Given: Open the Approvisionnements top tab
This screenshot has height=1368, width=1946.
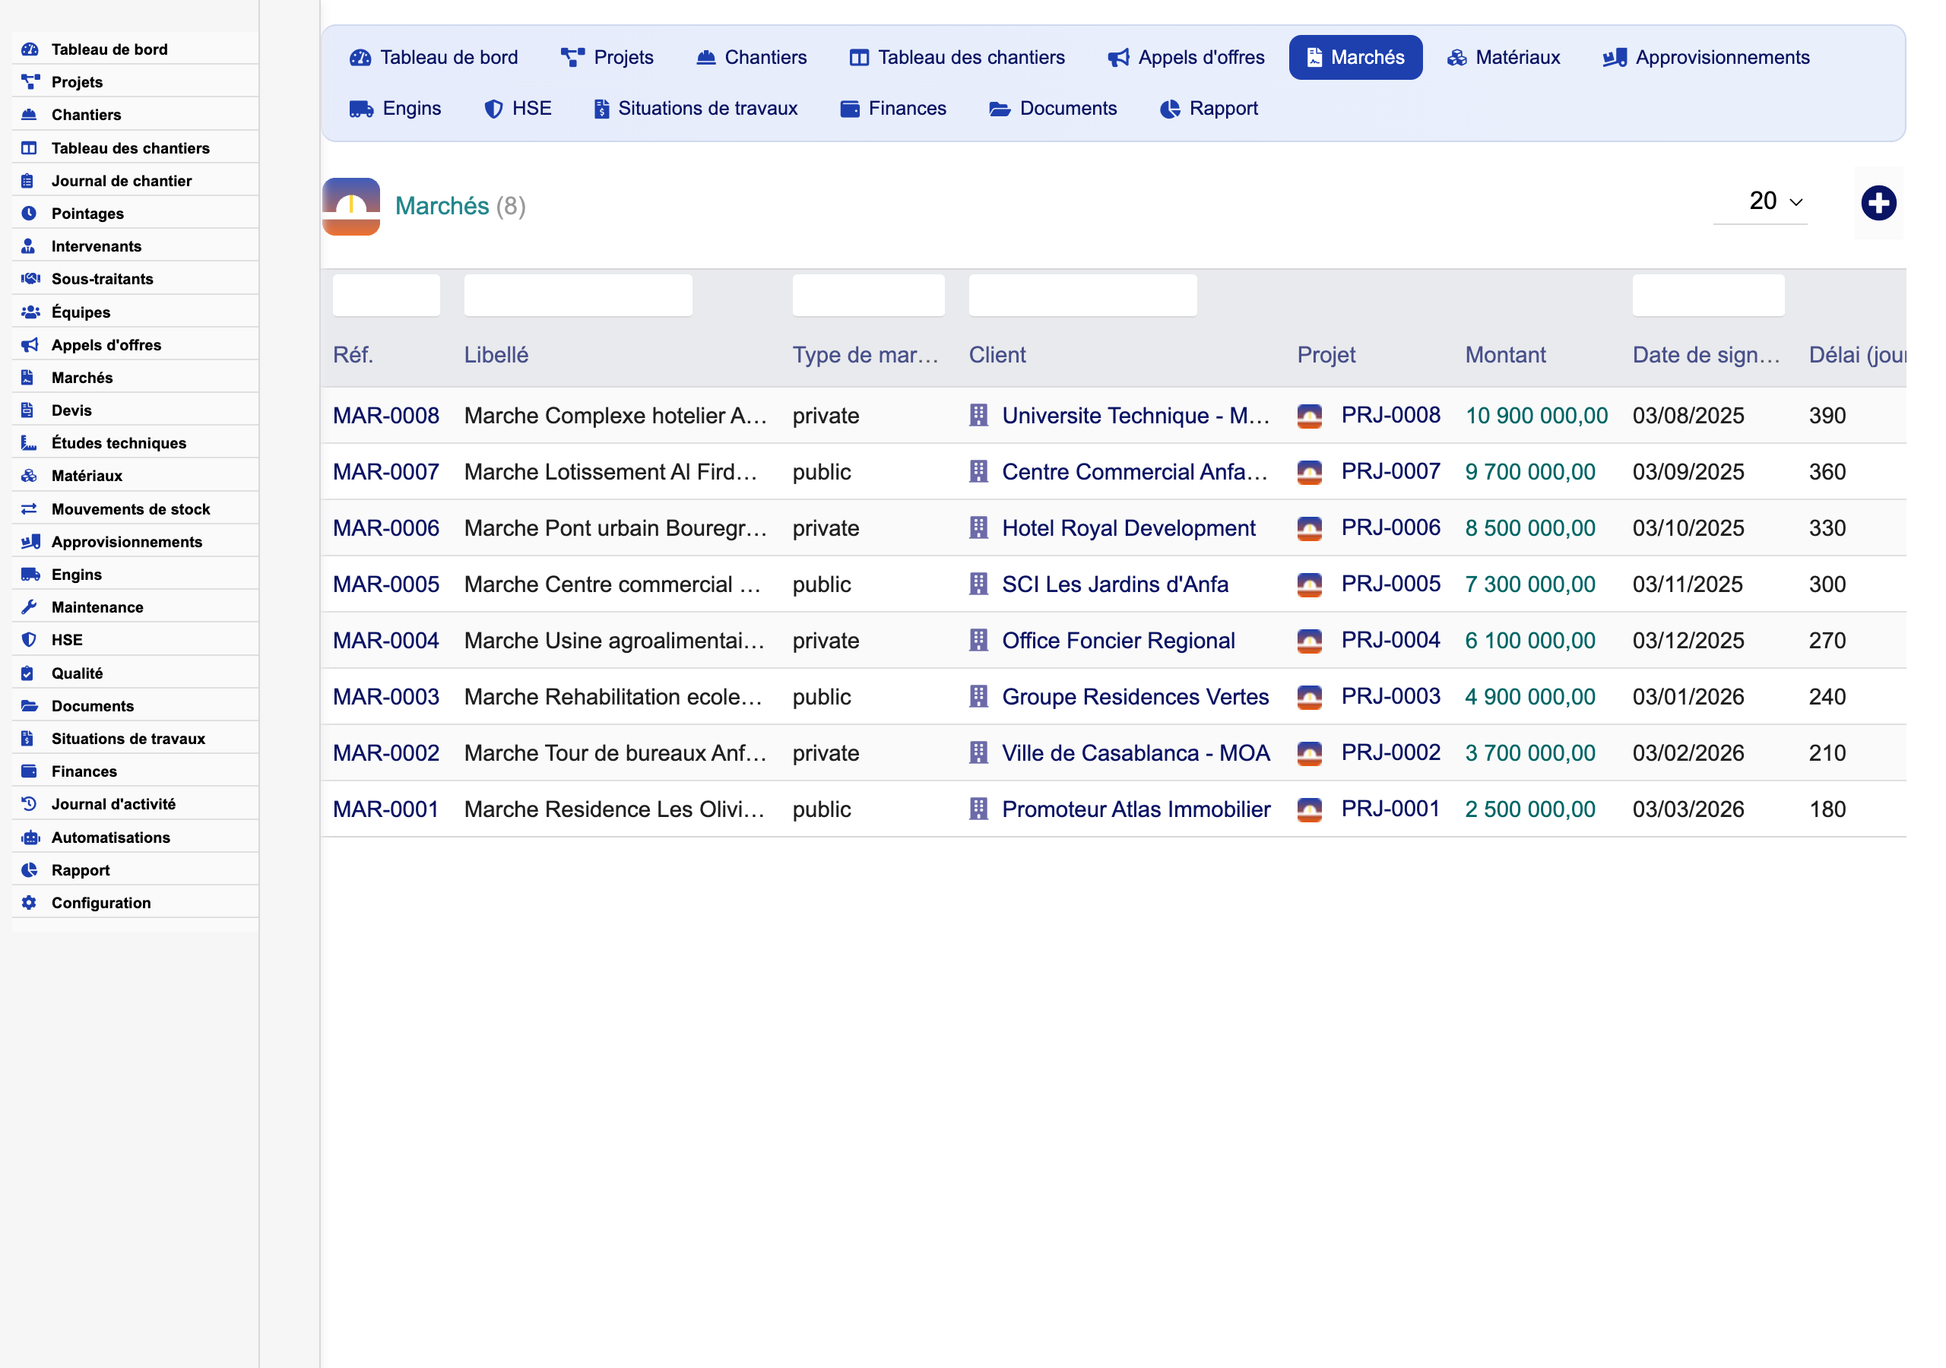Looking at the screenshot, I should [x=1706, y=57].
